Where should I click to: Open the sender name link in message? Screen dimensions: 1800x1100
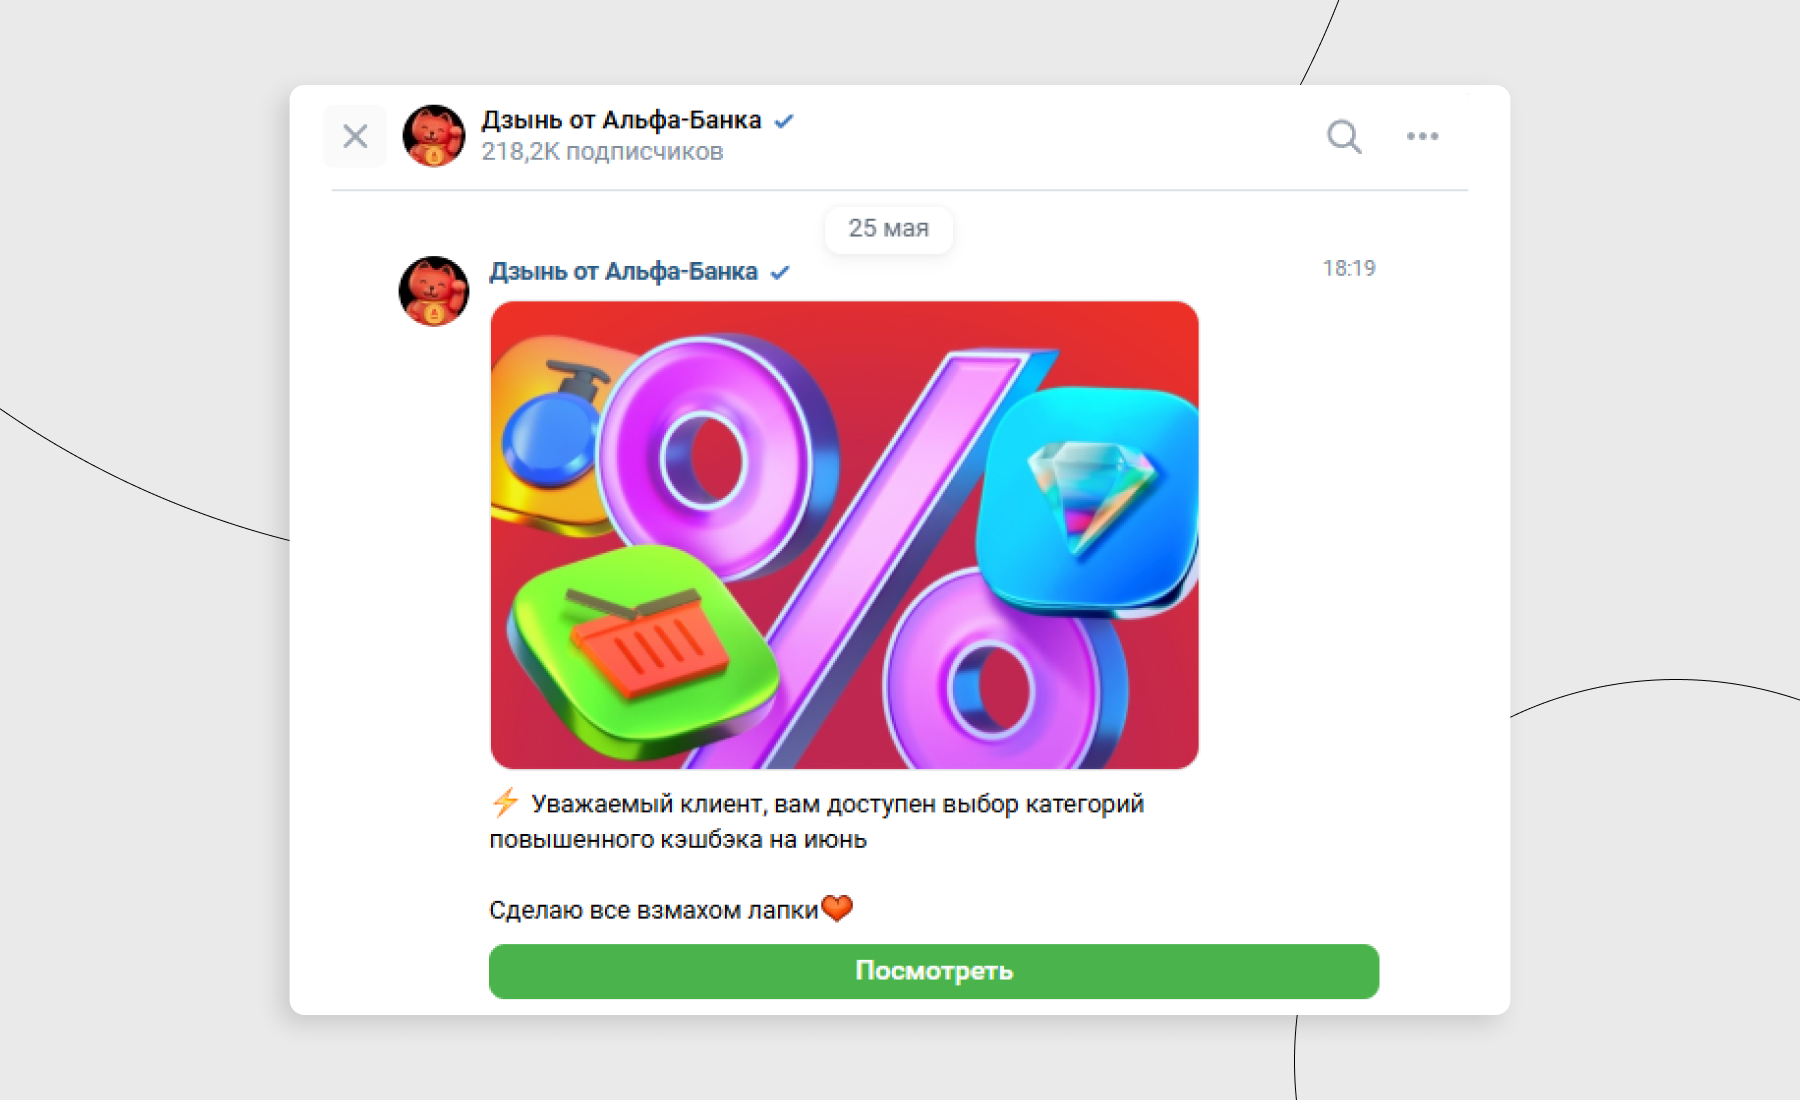623,272
